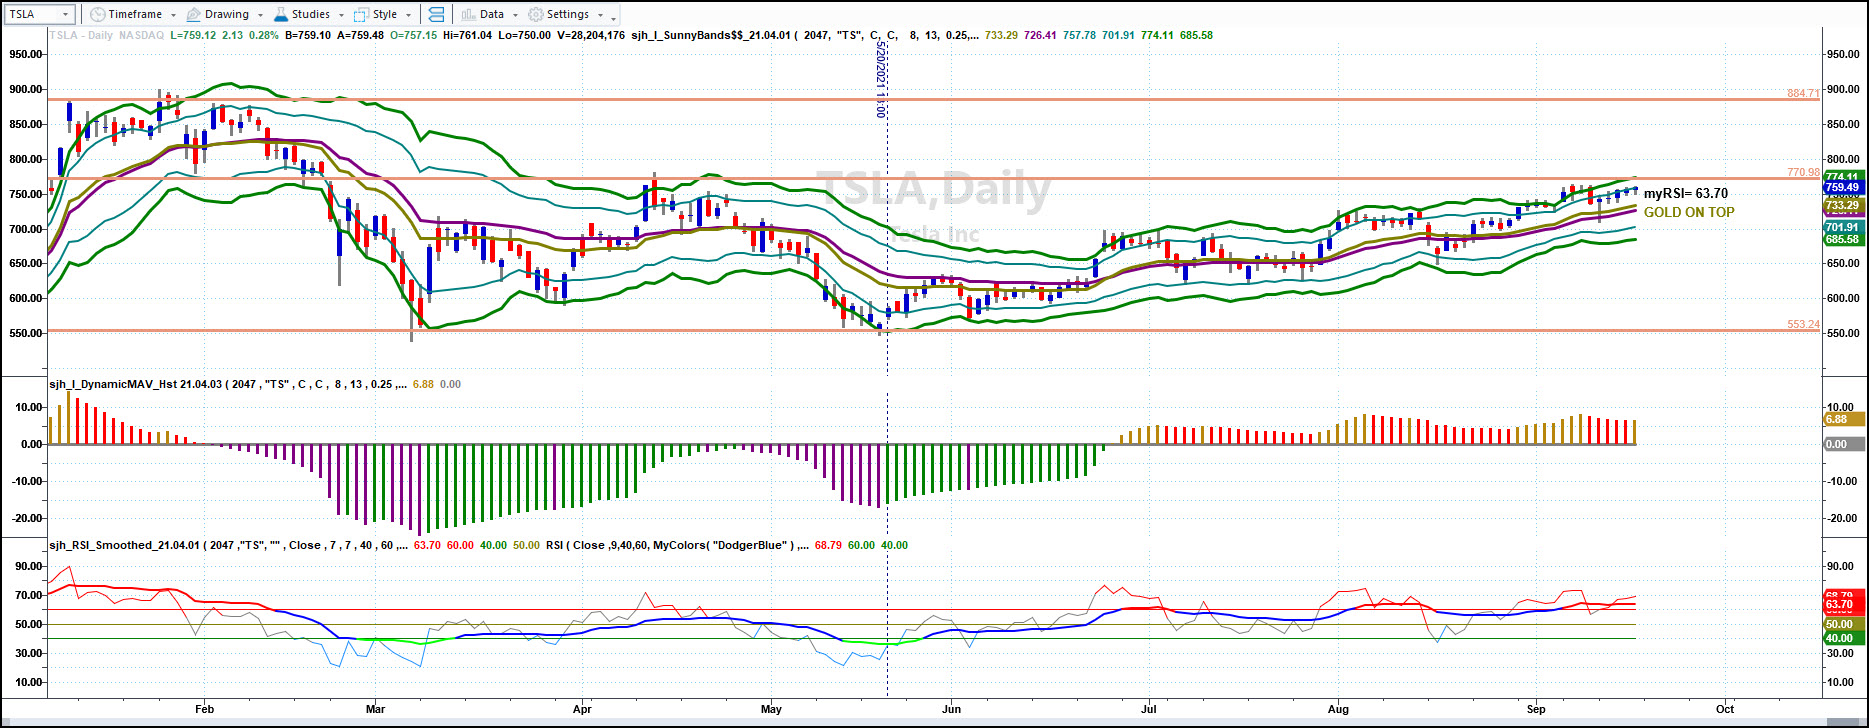
Task: Click the 'myRSI= 63.70' chart annotation
Action: pos(1686,193)
